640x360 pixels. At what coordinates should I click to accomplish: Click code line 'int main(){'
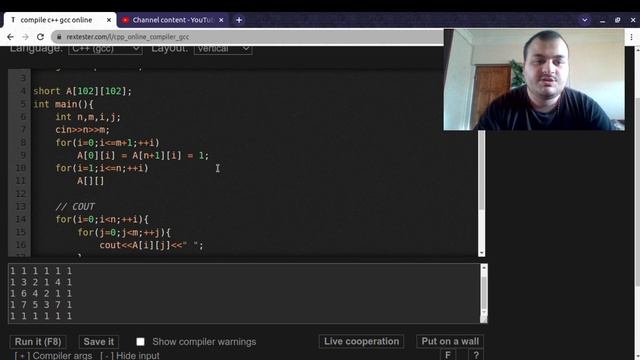coord(63,104)
